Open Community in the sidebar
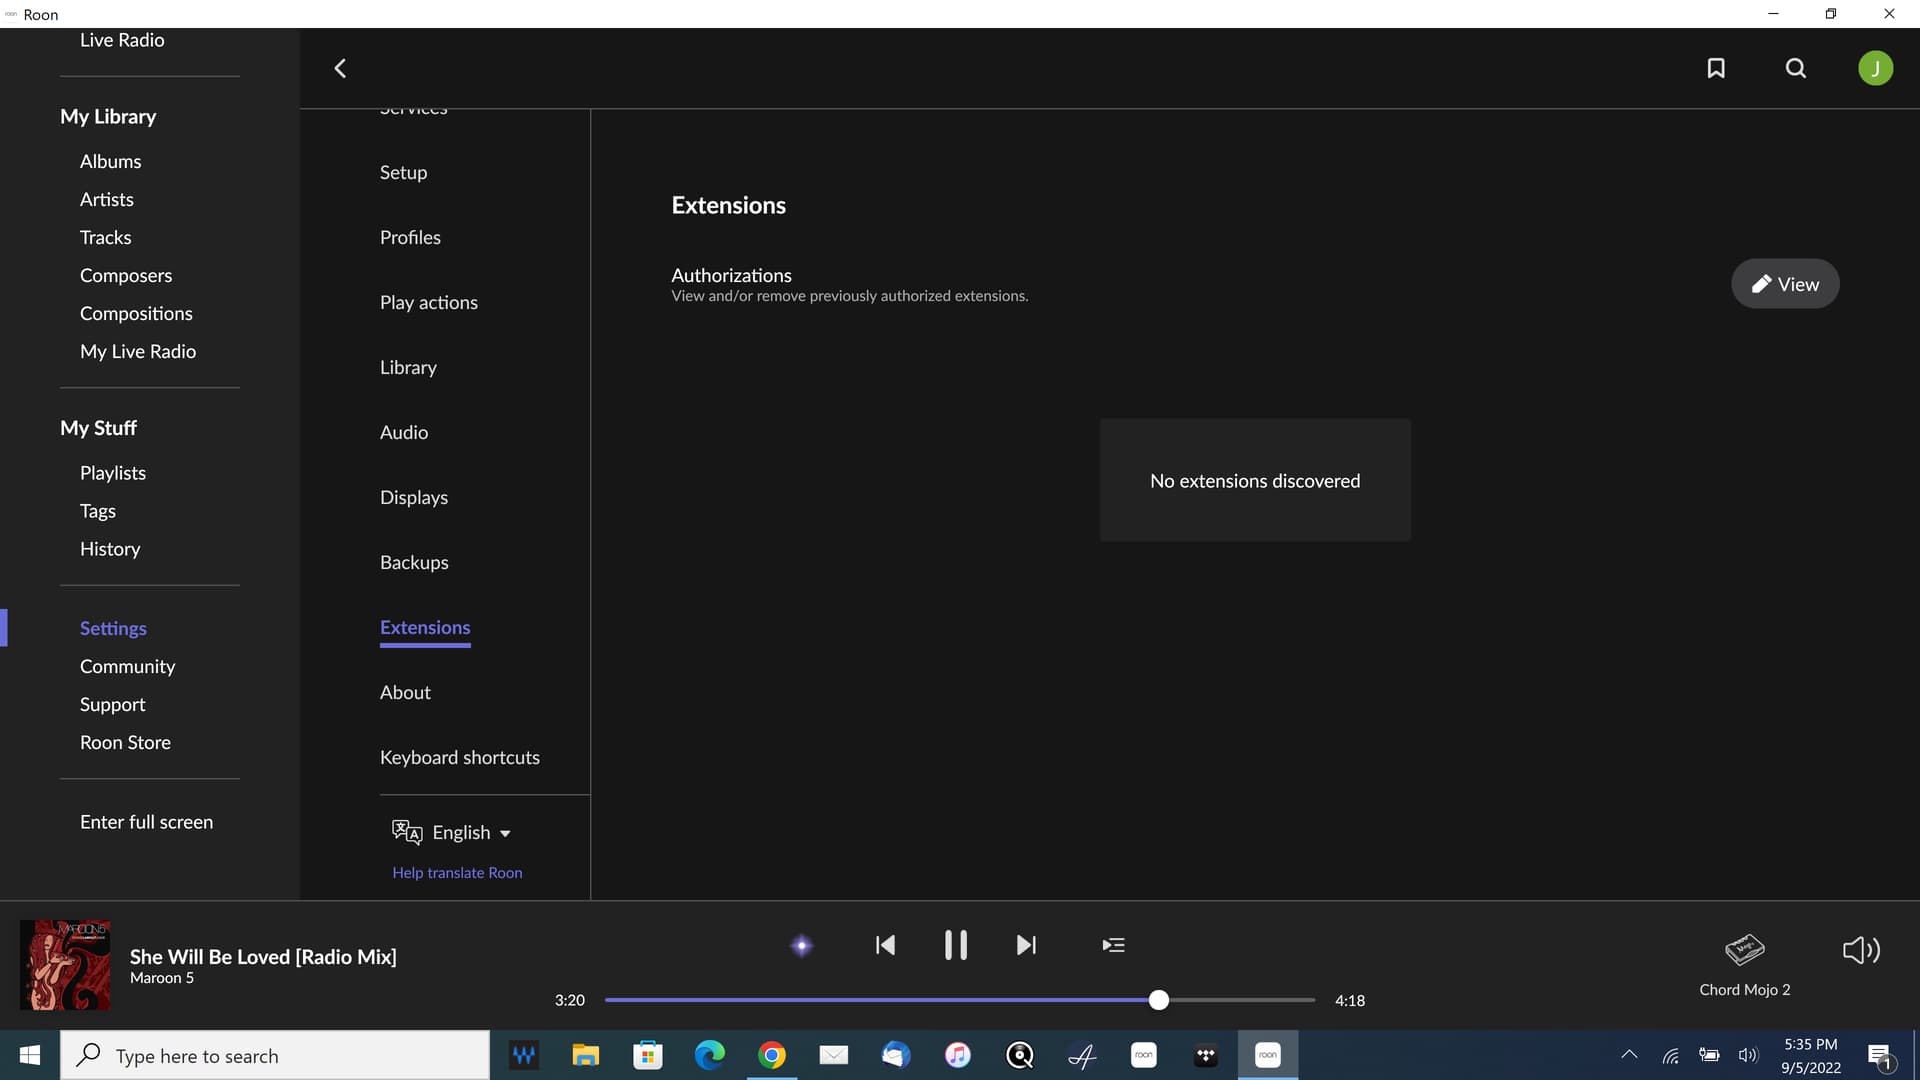The image size is (1920, 1080). [127, 666]
